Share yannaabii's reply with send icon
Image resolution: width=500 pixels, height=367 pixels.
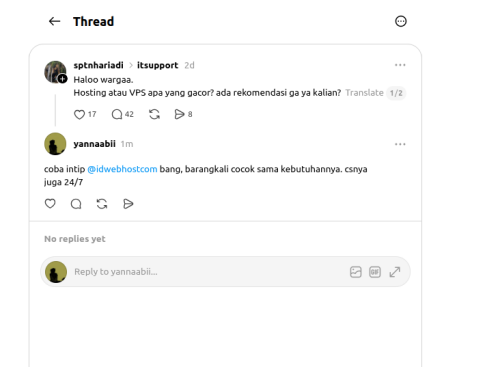(128, 203)
